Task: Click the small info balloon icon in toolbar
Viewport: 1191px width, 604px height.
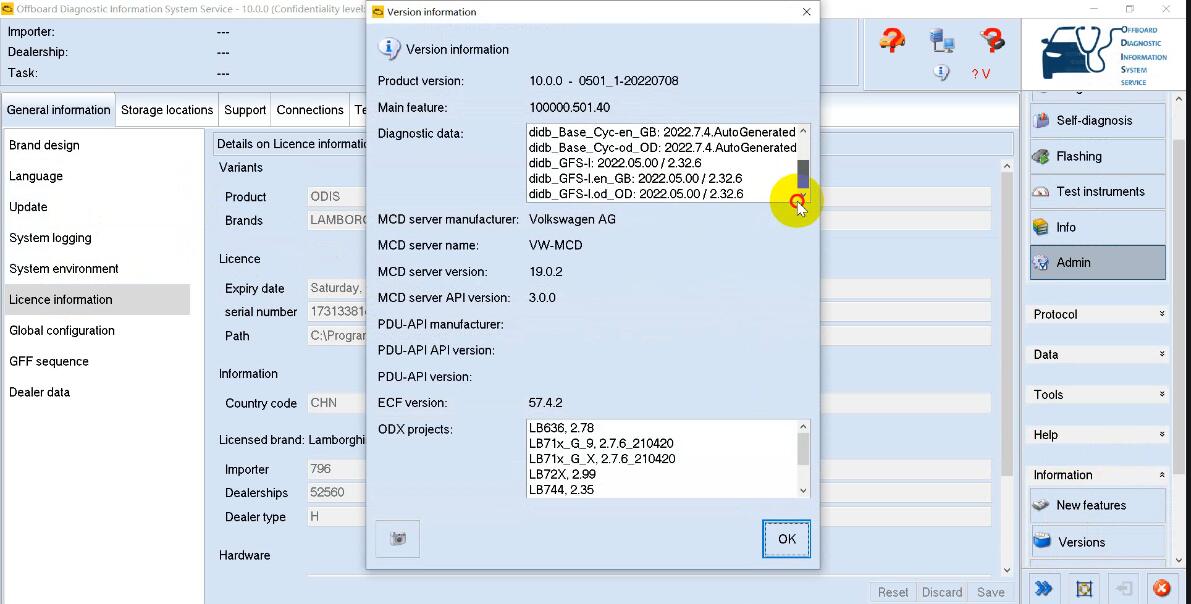Action: (x=941, y=72)
